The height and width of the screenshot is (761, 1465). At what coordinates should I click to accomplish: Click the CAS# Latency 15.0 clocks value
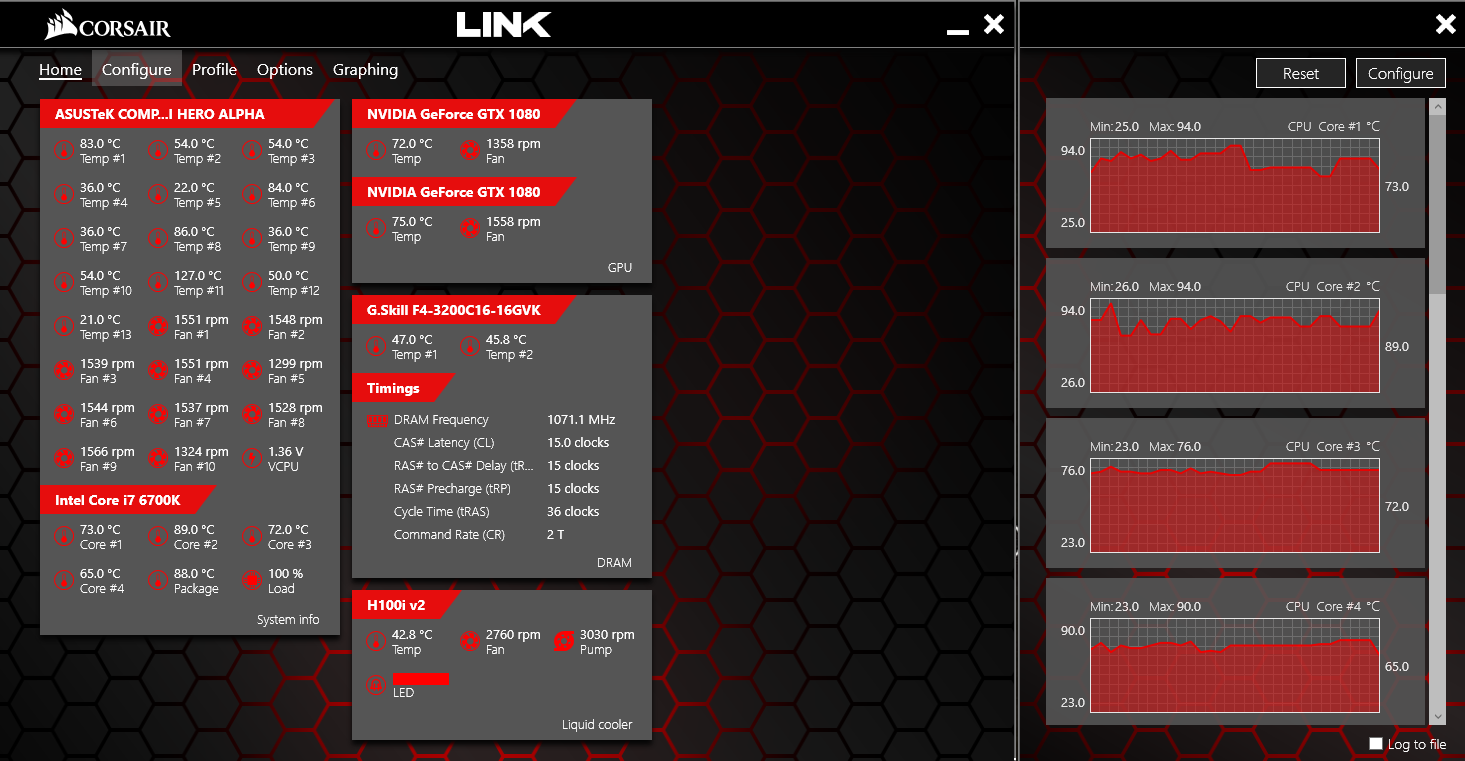tap(578, 443)
